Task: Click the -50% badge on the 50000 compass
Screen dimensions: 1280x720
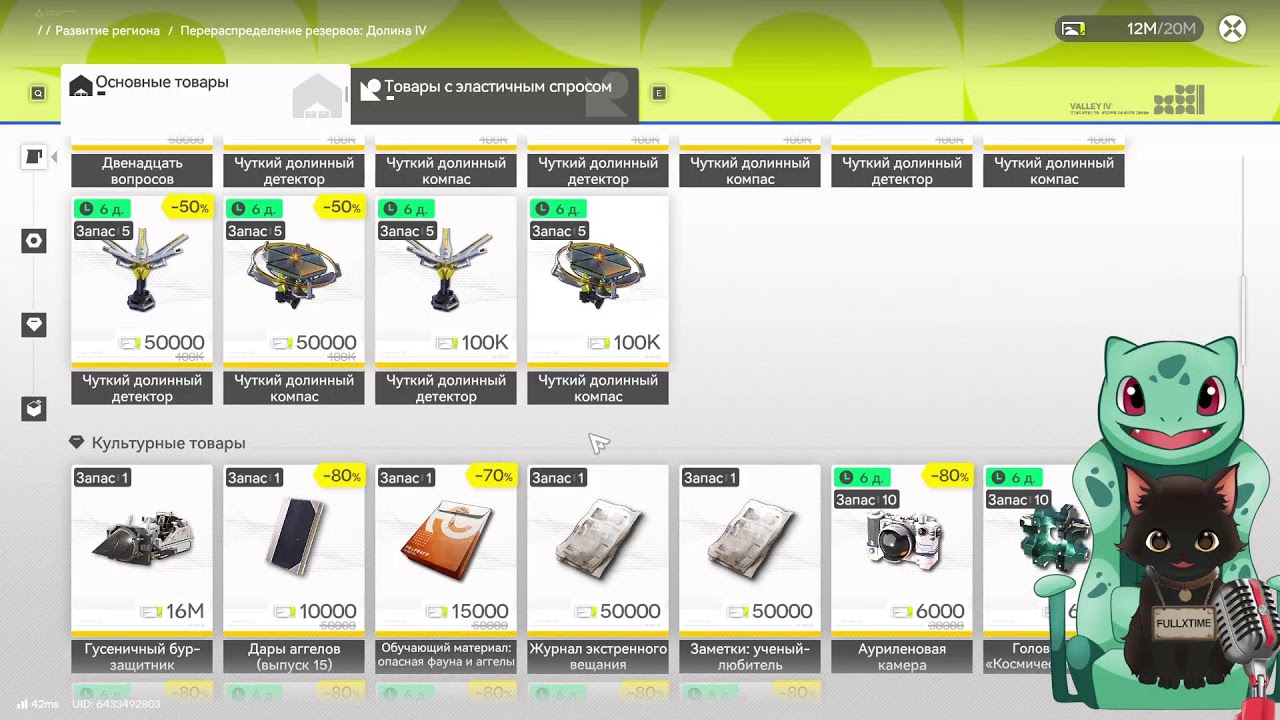Action: [x=341, y=208]
